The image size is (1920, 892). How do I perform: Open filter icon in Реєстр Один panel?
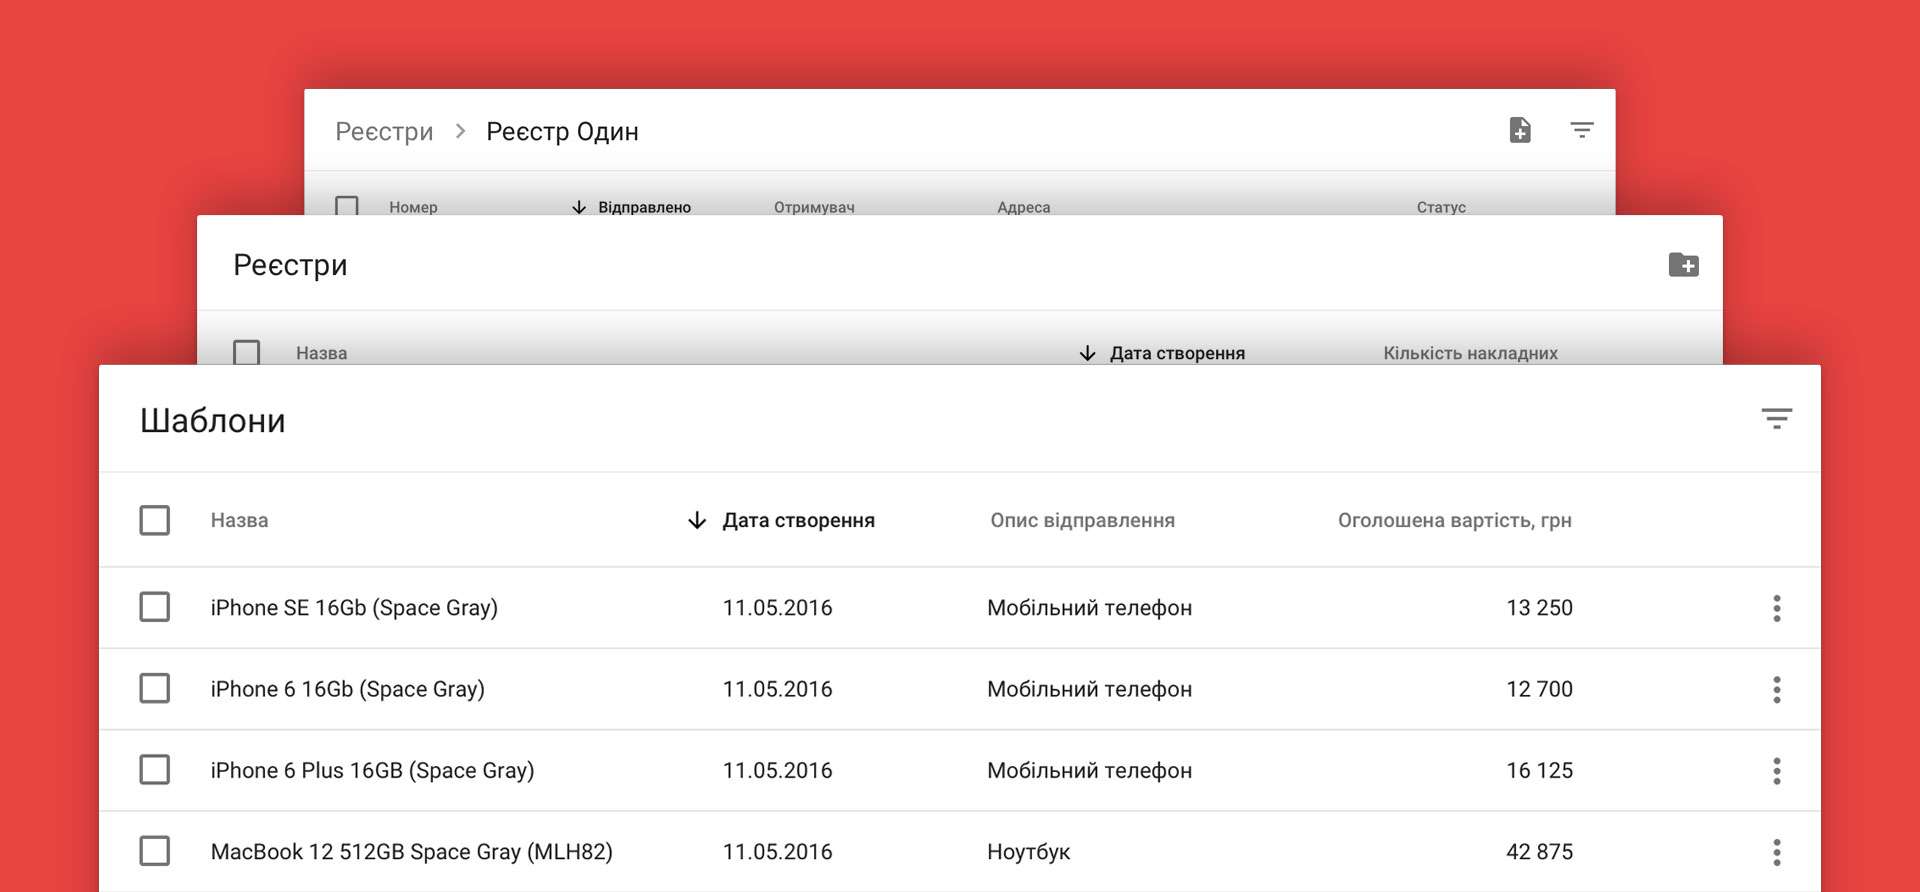[x=1582, y=130]
